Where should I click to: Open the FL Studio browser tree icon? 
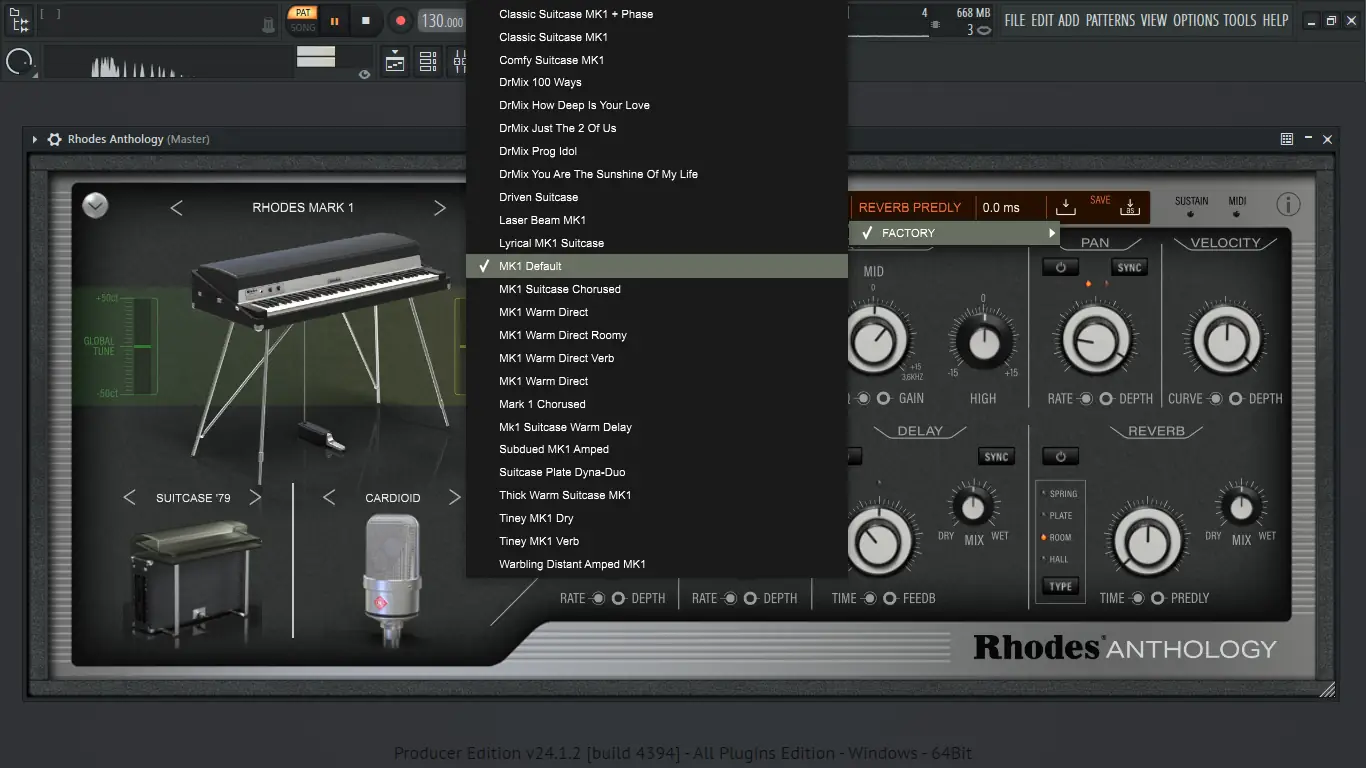[x=20, y=20]
